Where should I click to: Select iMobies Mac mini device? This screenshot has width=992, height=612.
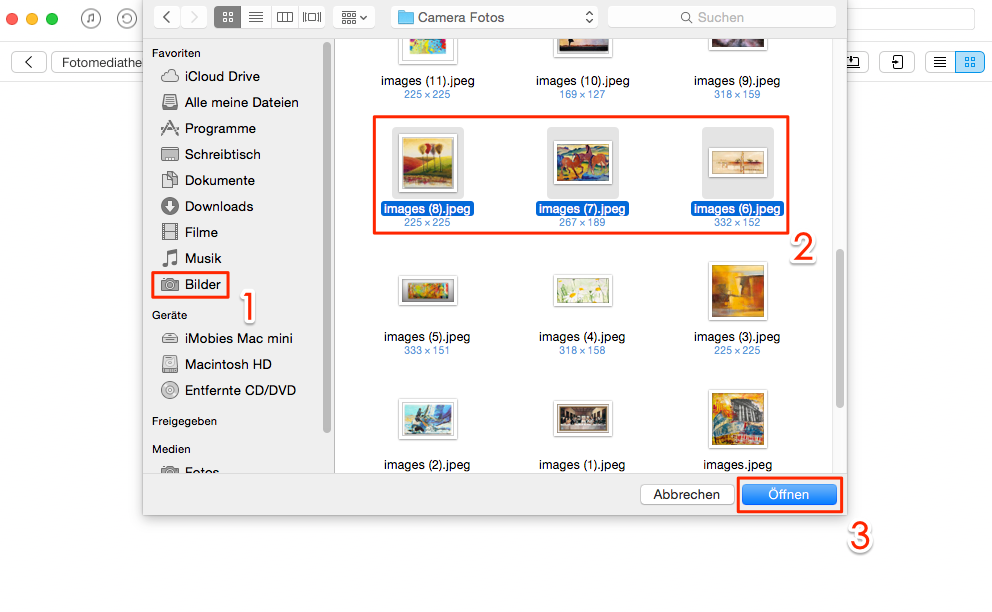click(238, 339)
